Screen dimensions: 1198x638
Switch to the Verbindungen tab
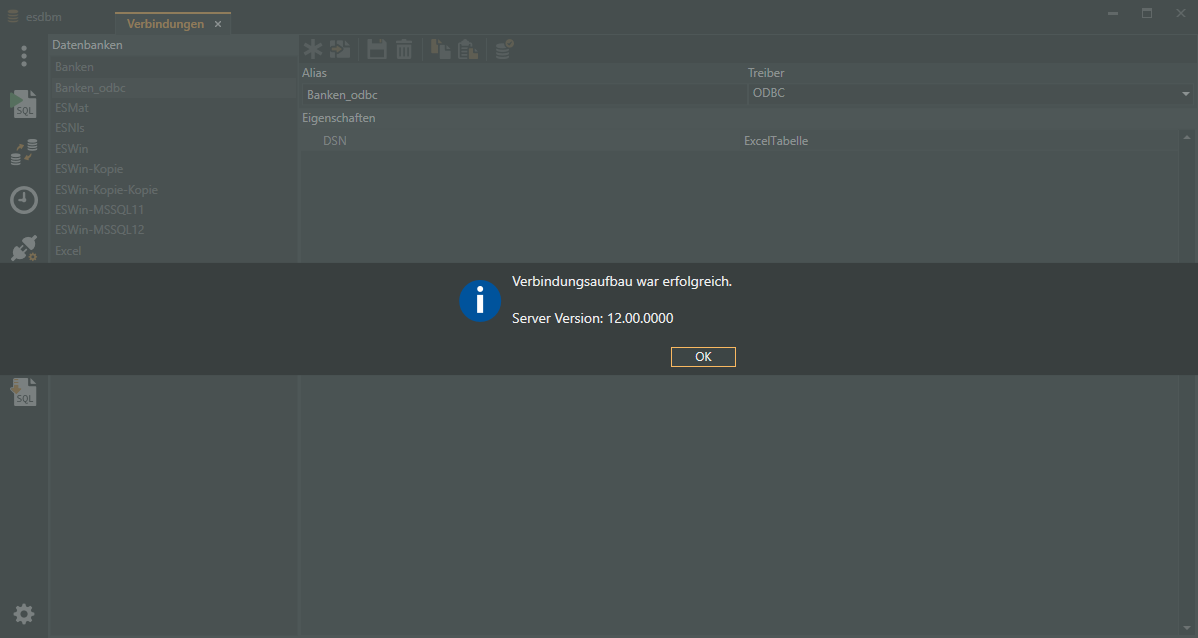(165, 24)
